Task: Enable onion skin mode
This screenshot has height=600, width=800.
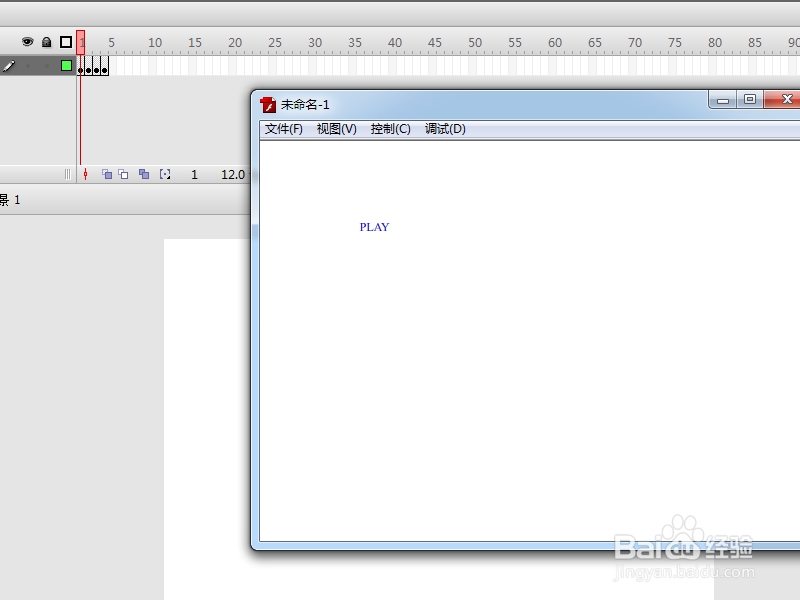Action: 106,174
